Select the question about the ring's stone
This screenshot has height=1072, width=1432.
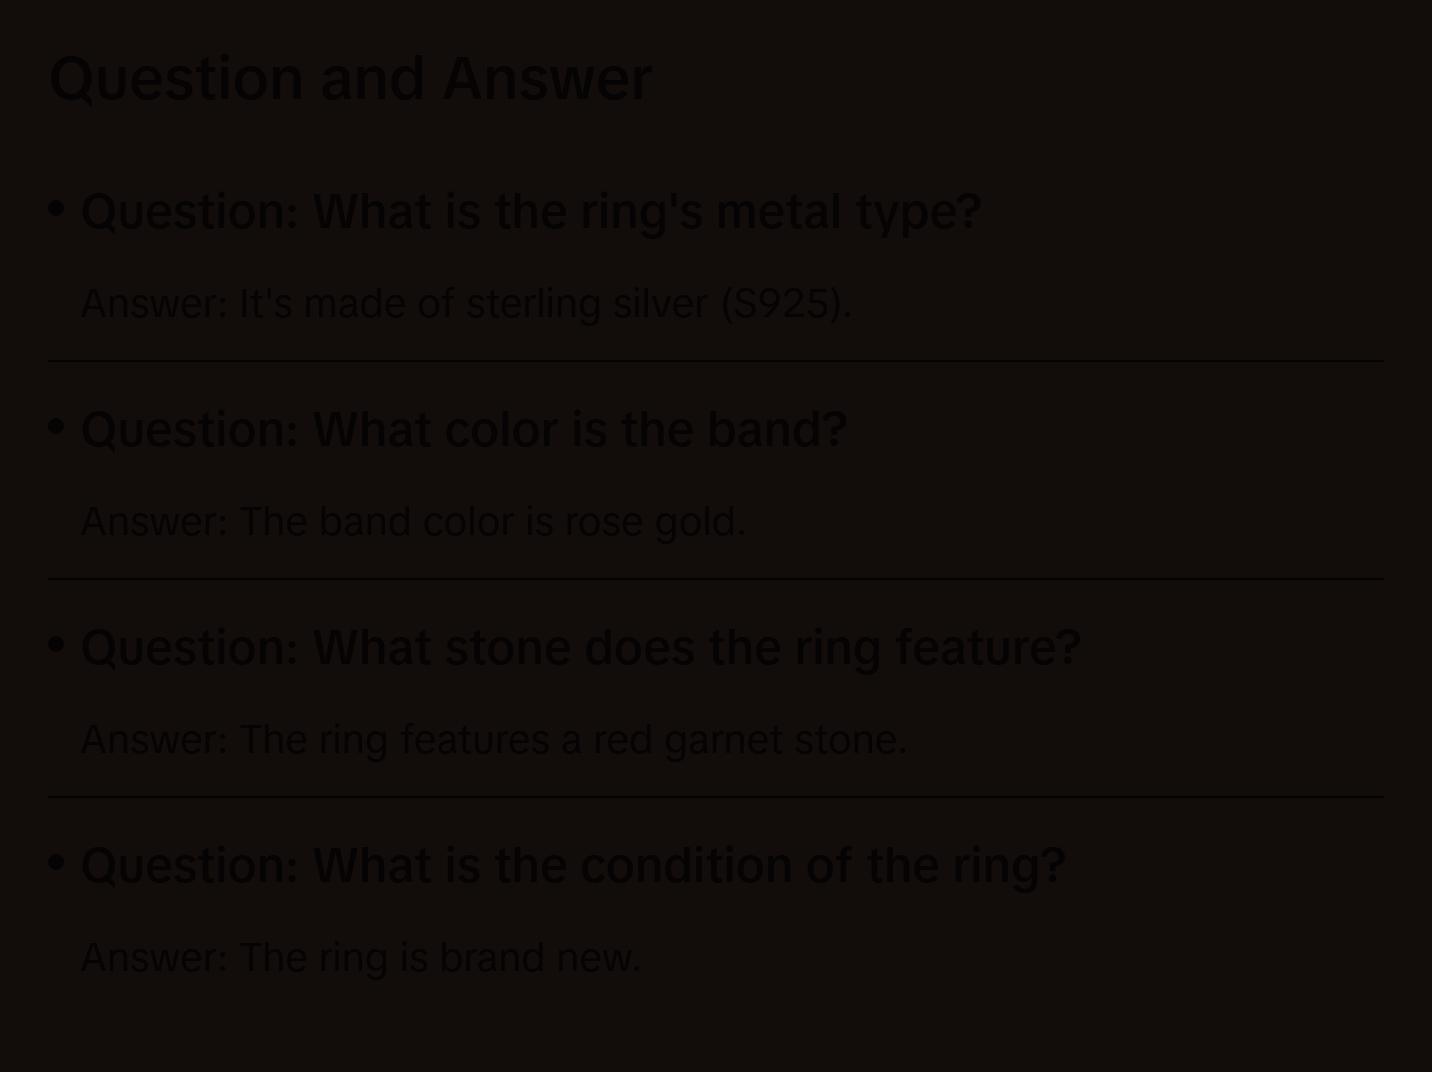click(x=580, y=647)
